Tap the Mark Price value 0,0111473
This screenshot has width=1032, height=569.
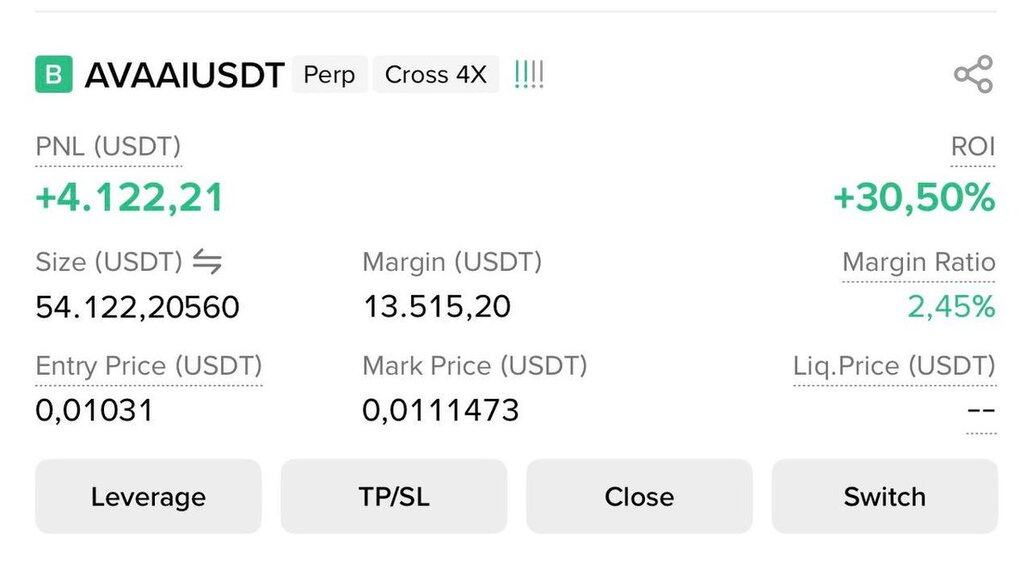[x=441, y=410]
